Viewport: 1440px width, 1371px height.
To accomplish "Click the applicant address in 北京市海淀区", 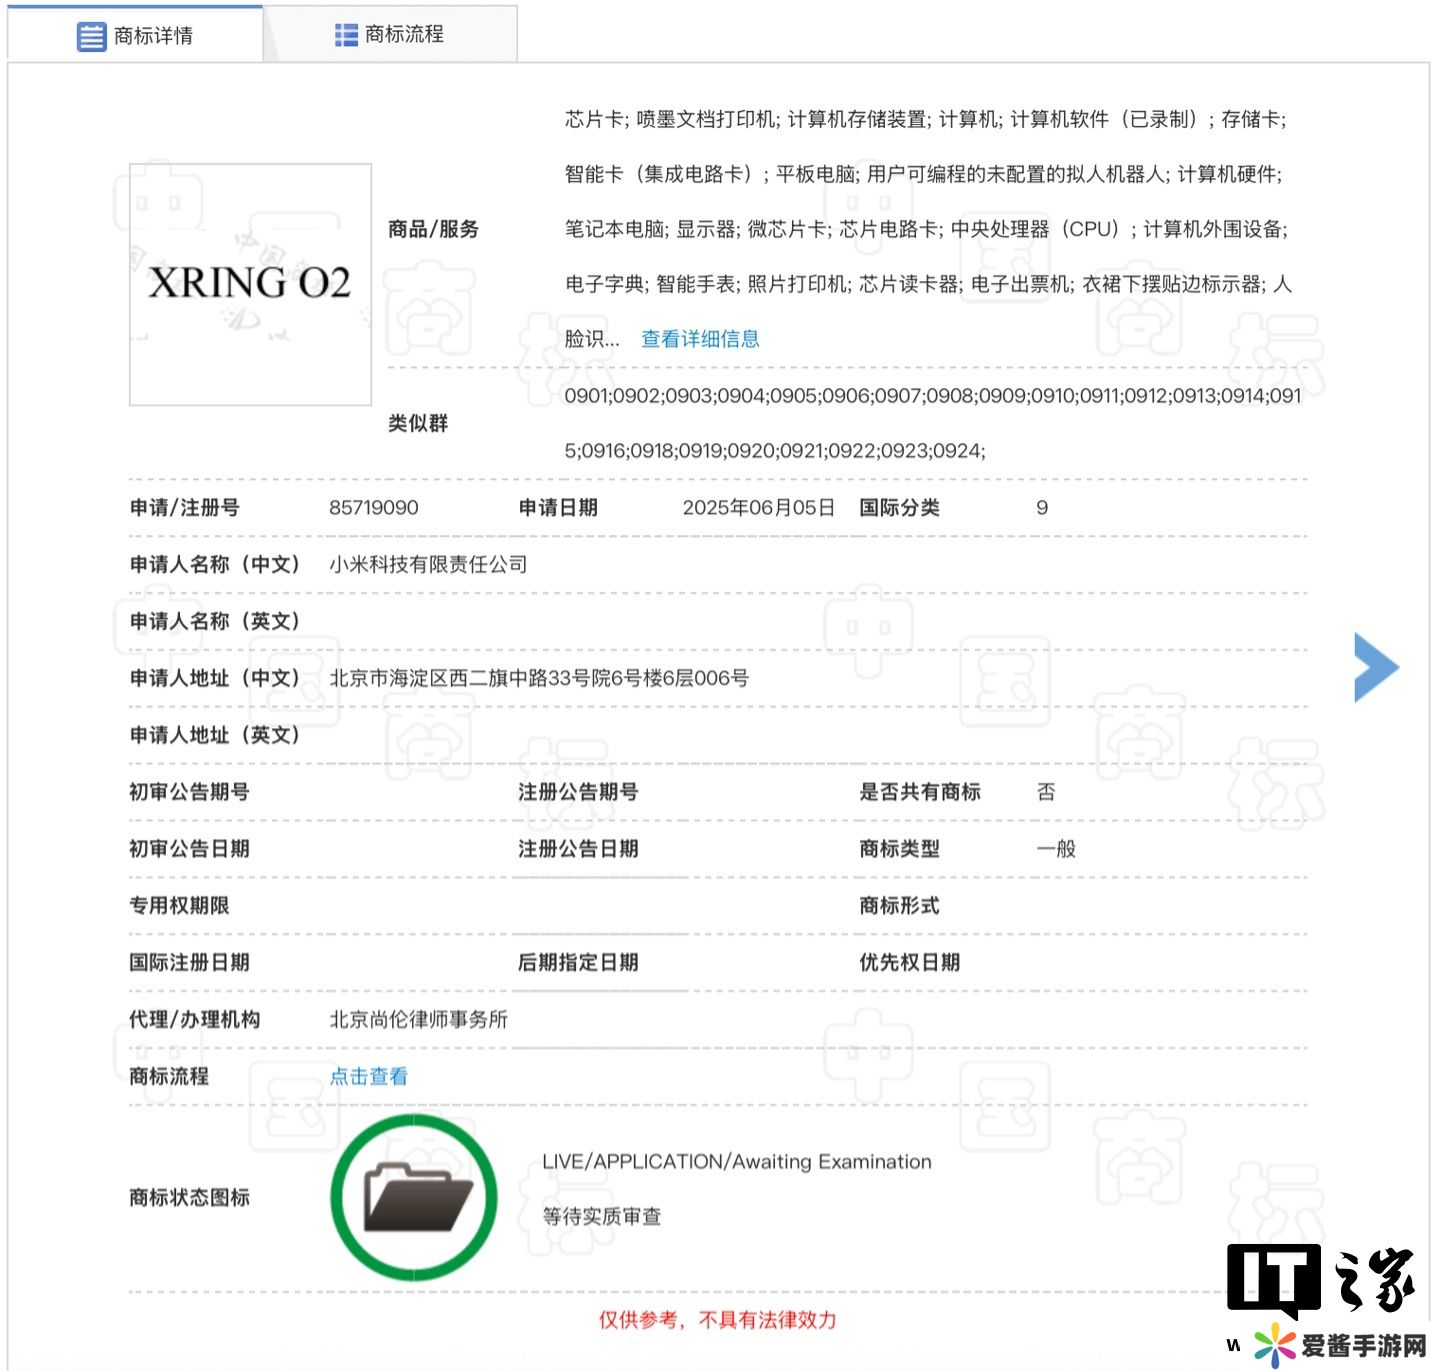I will (x=539, y=678).
